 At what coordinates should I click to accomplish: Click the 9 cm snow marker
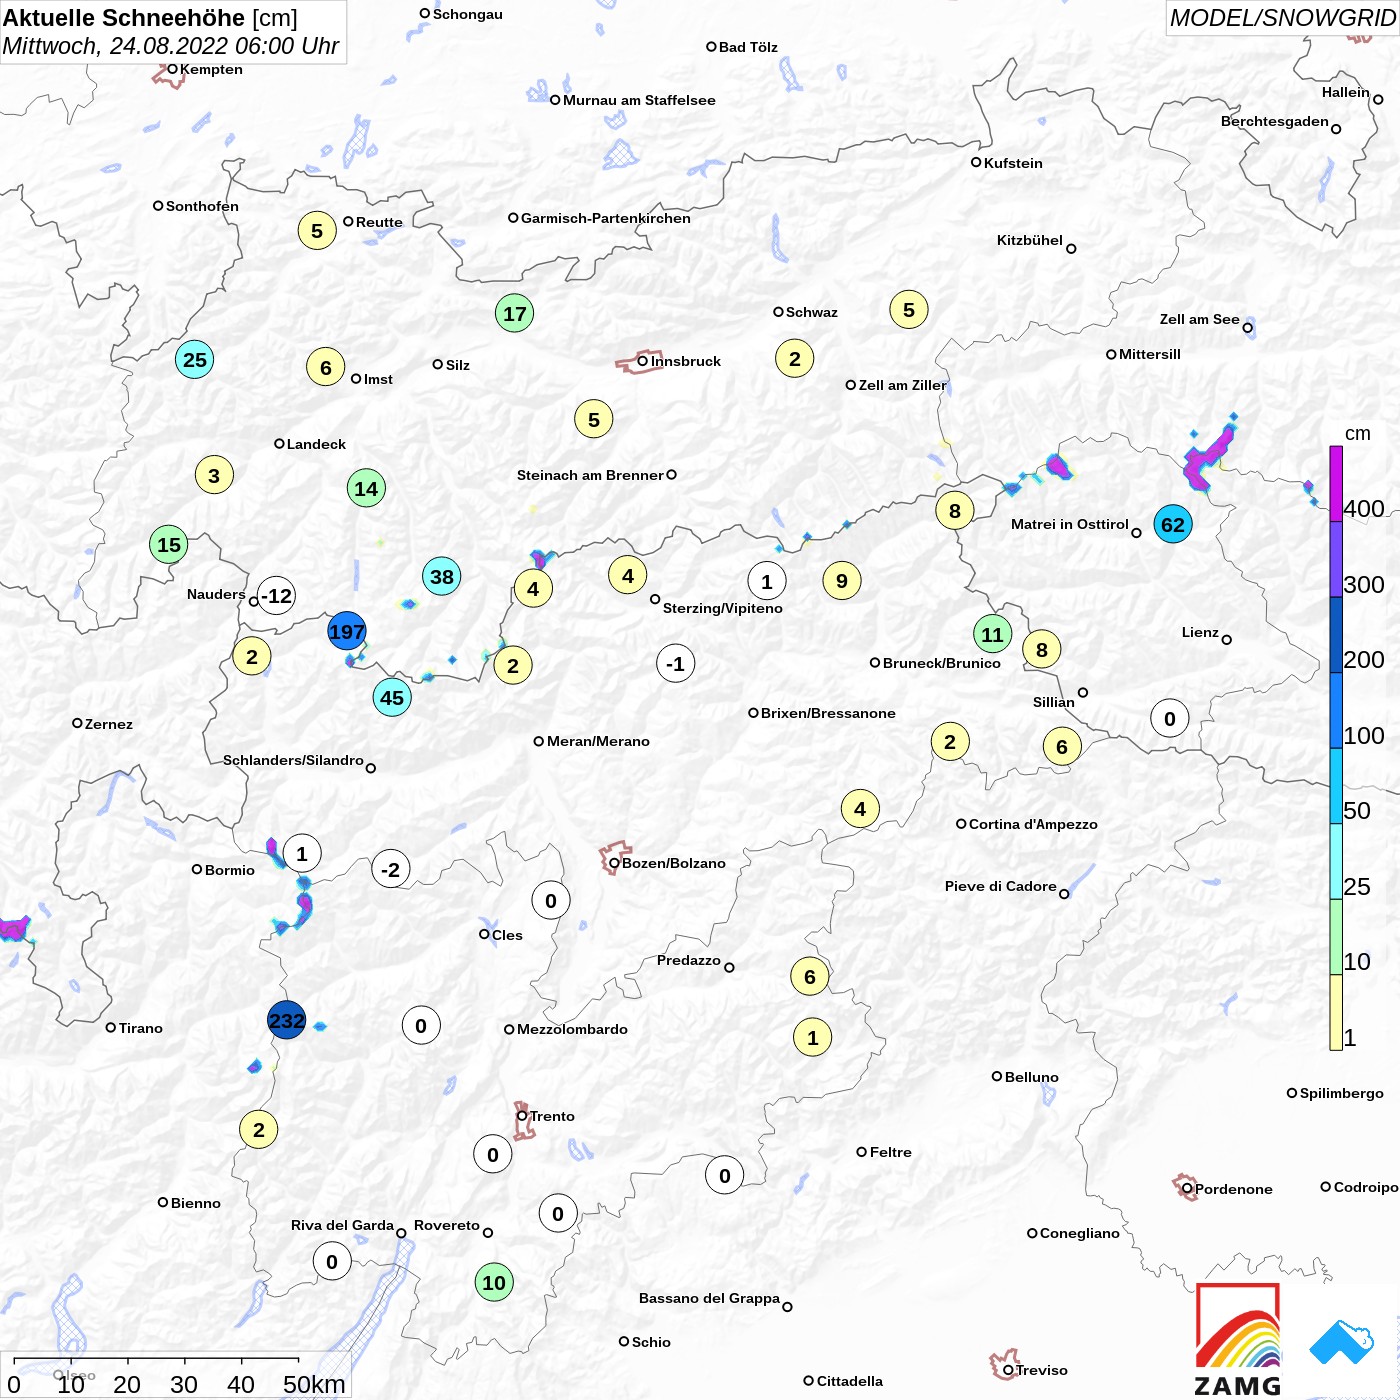pyautogui.click(x=842, y=580)
